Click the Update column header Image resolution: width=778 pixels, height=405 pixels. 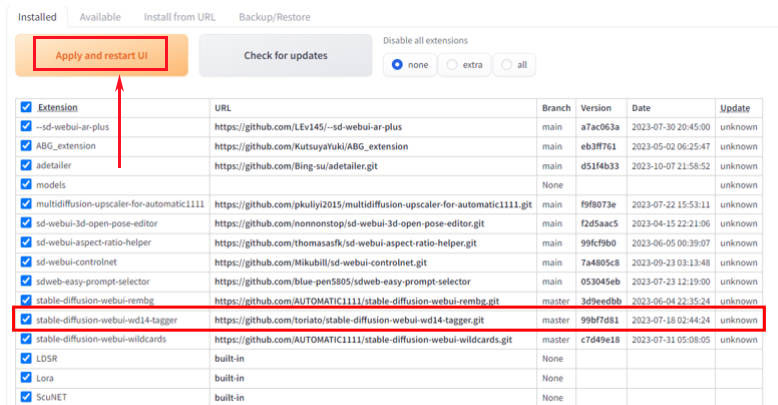[734, 107]
